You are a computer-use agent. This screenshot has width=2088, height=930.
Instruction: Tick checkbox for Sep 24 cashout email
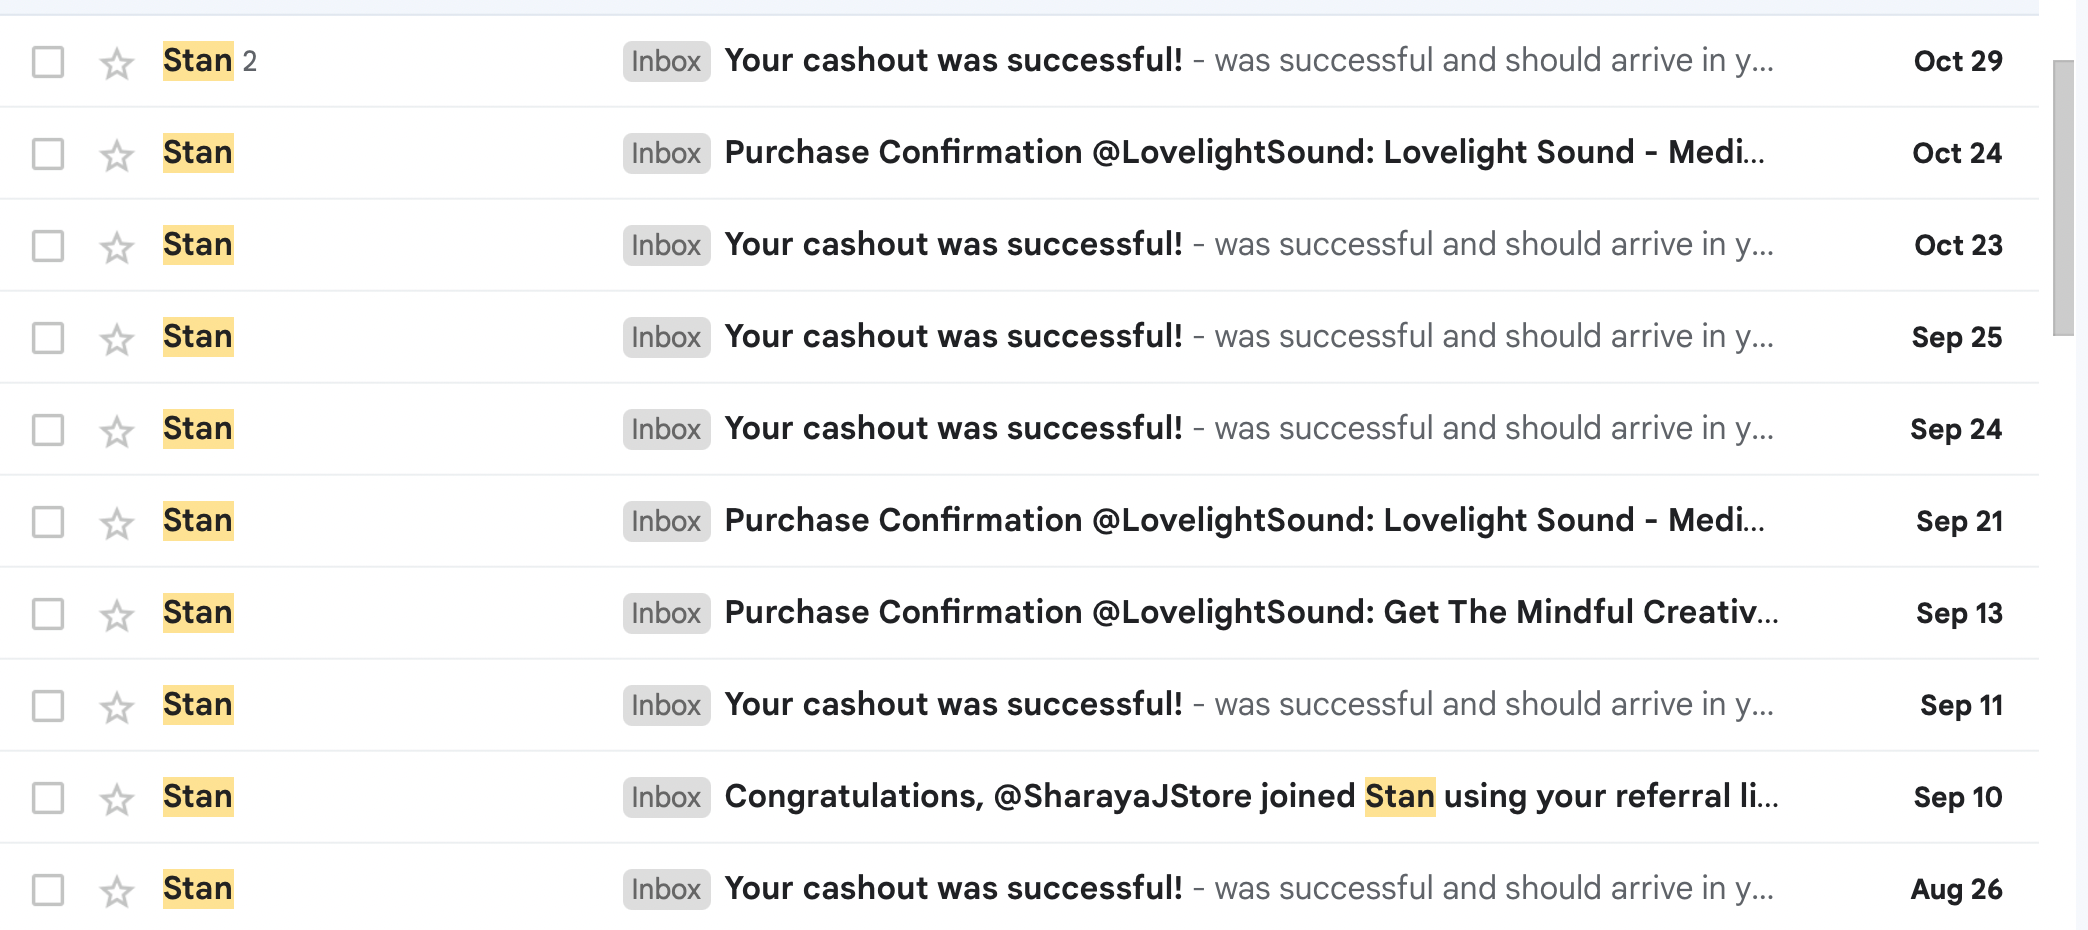pyautogui.click(x=48, y=430)
